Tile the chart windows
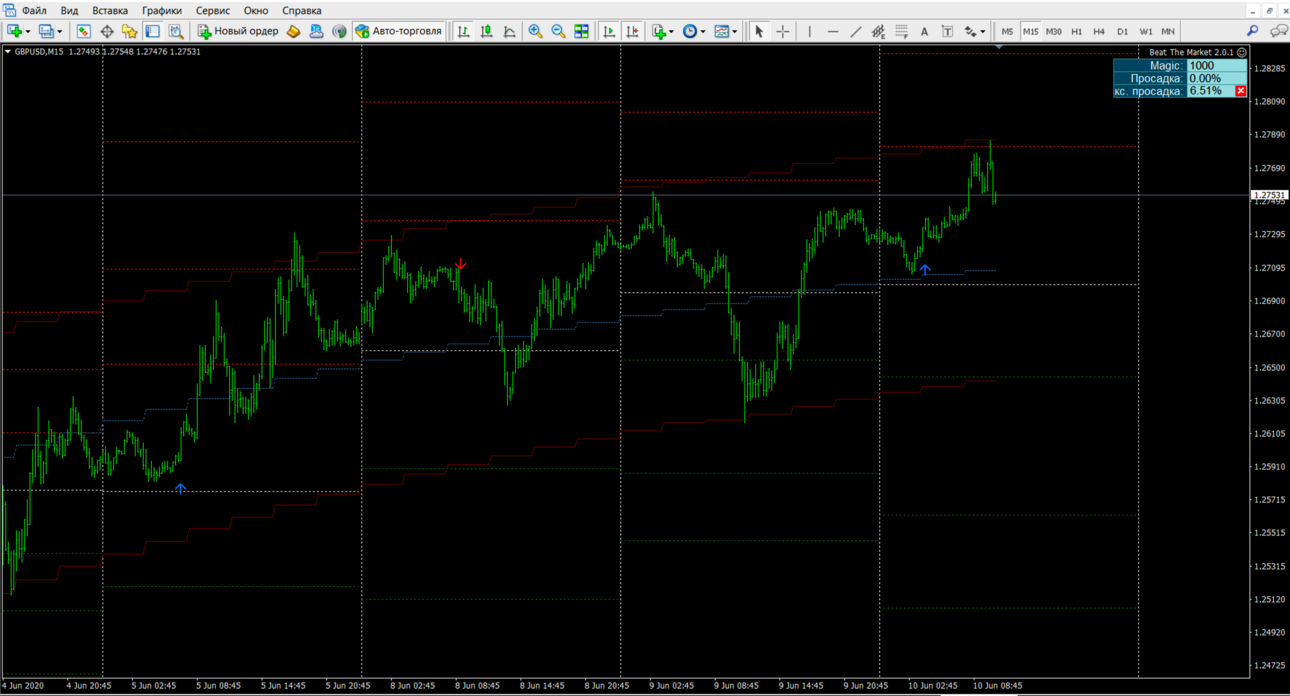Viewport: 1290px width, 696px height. [x=582, y=31]
